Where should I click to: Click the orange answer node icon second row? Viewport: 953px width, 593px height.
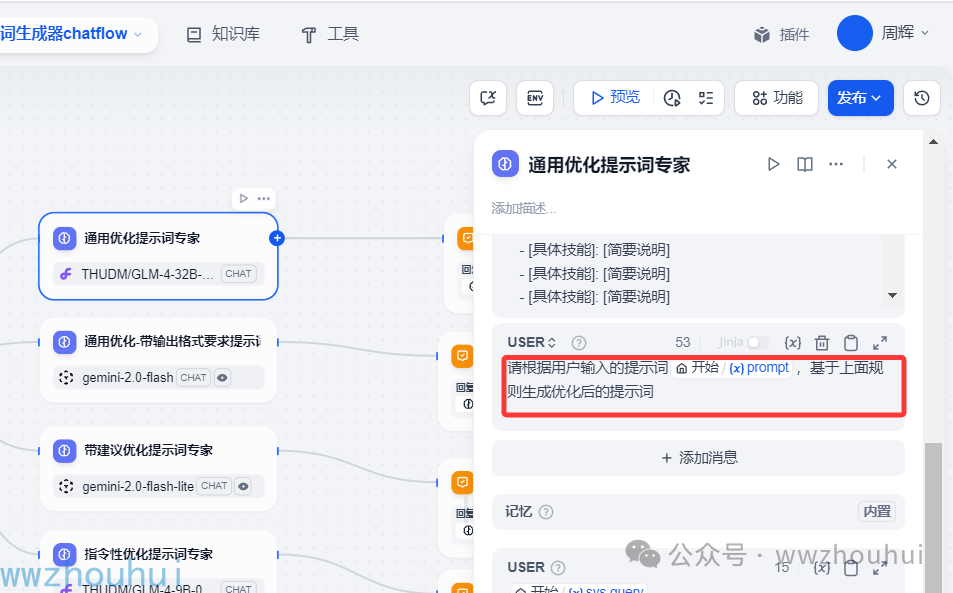[462, 355]
